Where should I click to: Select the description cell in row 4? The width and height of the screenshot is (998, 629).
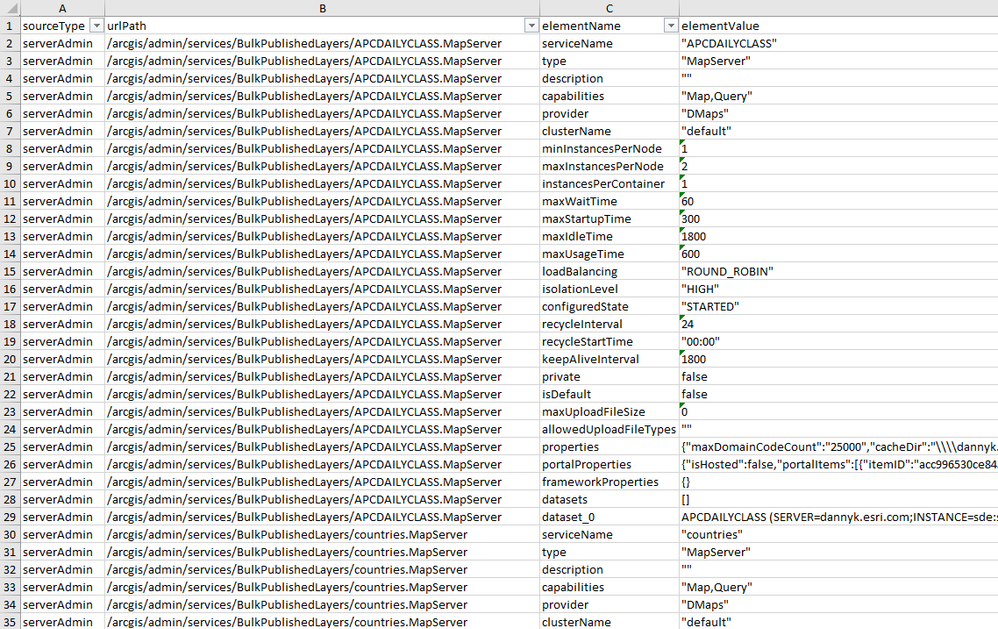click(609, 79)
